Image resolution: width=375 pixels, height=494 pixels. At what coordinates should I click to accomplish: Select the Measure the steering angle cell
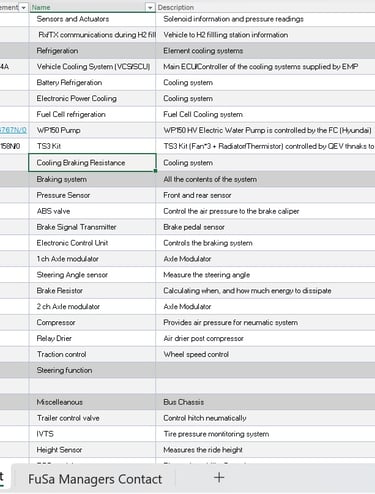[265, 275]
